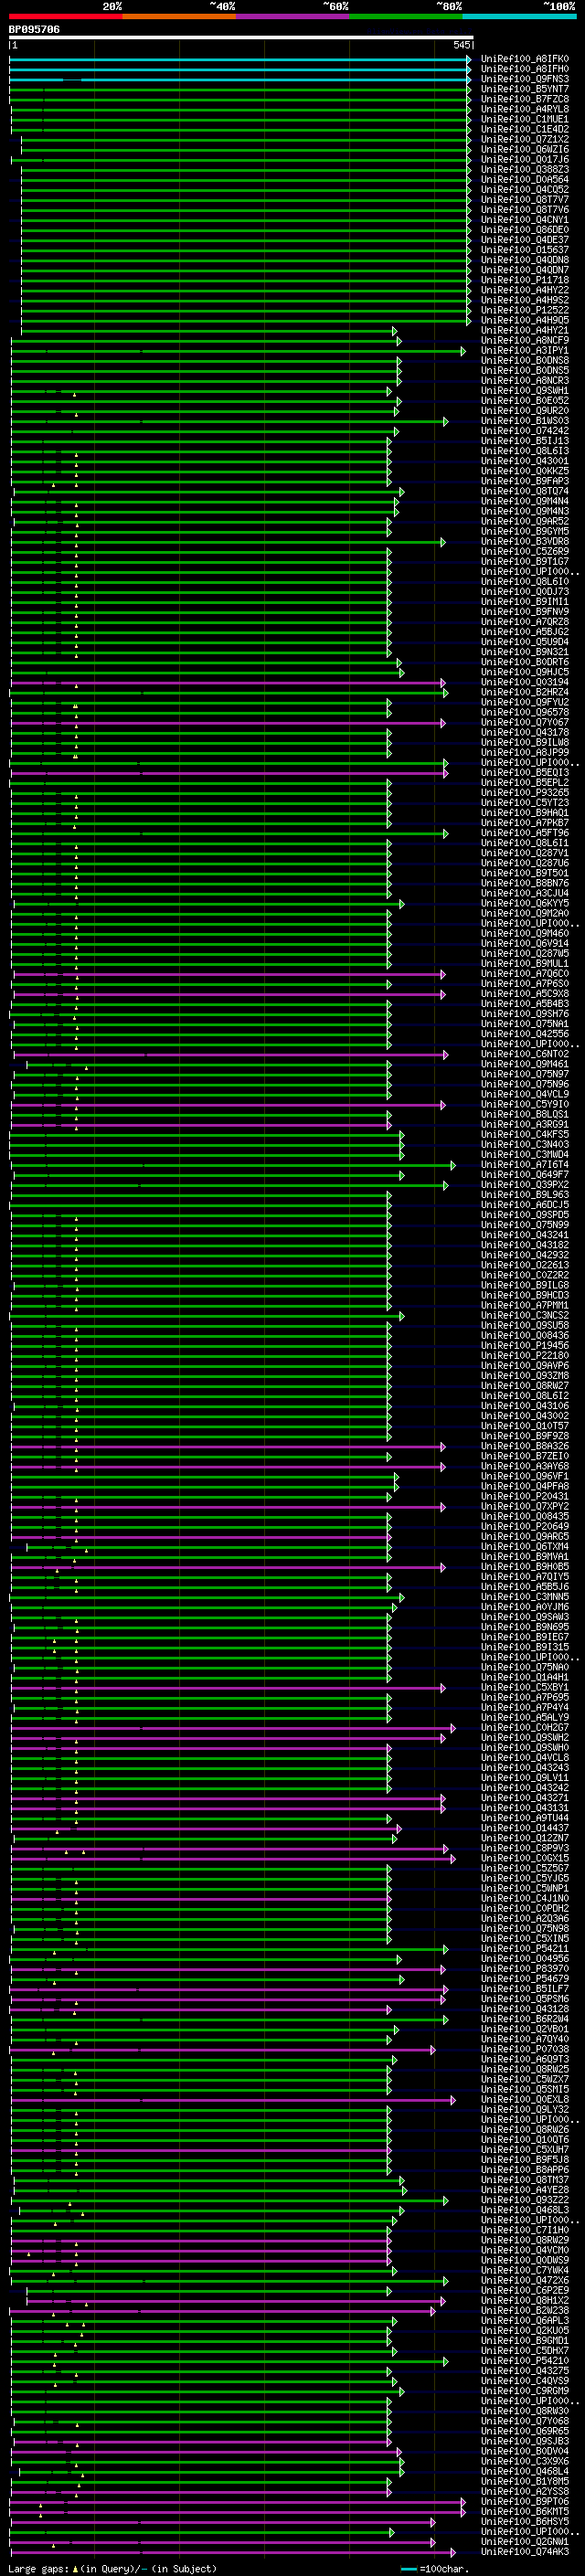This screenshot has height=2576, width=585.
Task: Click the green ~80% identity legend segment
Action: pos(406,16)
